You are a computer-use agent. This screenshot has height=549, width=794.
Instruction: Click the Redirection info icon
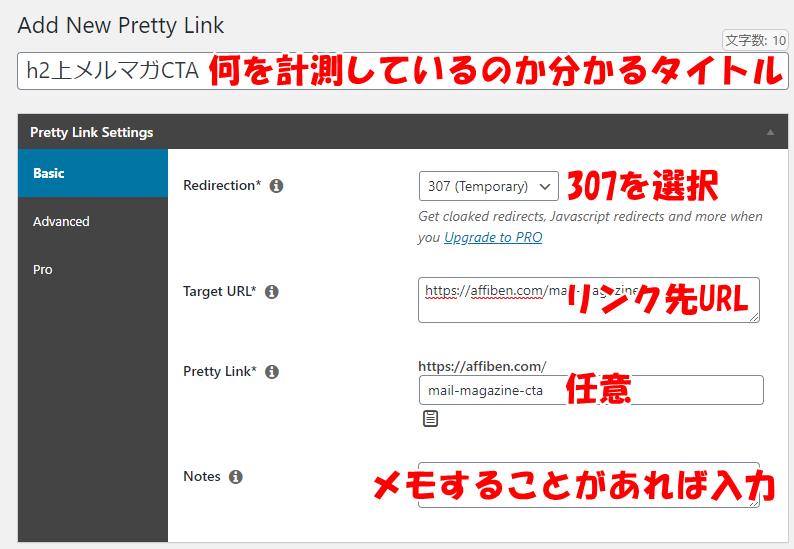(x=277, y=186)
